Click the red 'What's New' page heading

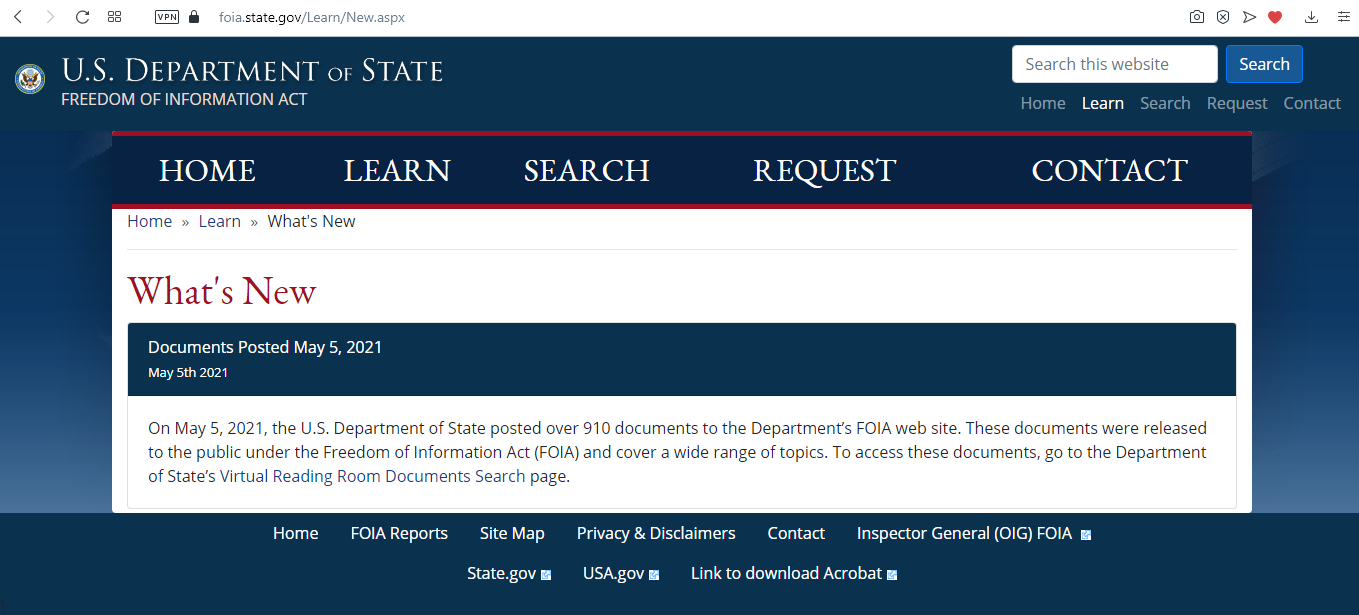[x=222, y=291]
